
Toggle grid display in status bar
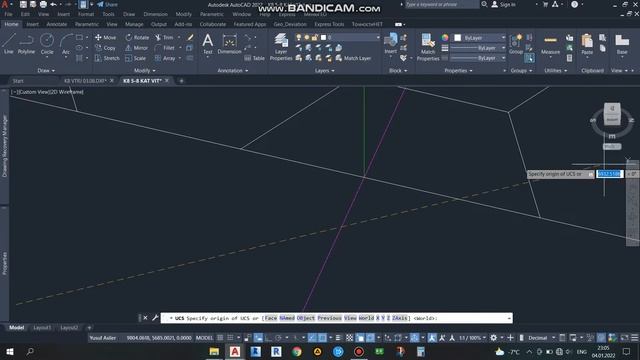click(220, 338)
